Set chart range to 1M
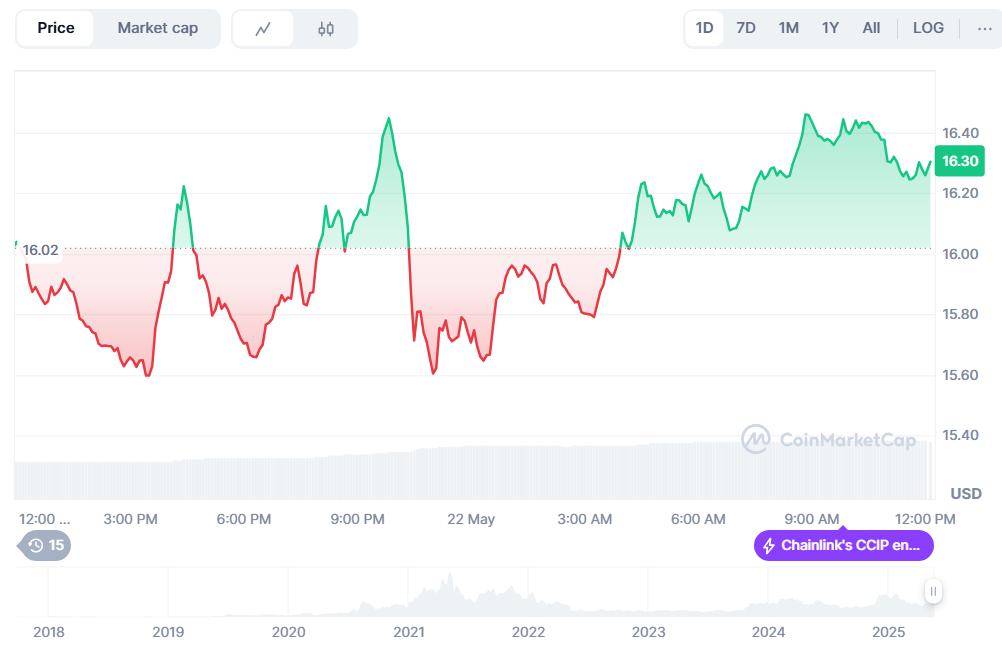Viewport: 1002px width, 666px height. (788, 28)
